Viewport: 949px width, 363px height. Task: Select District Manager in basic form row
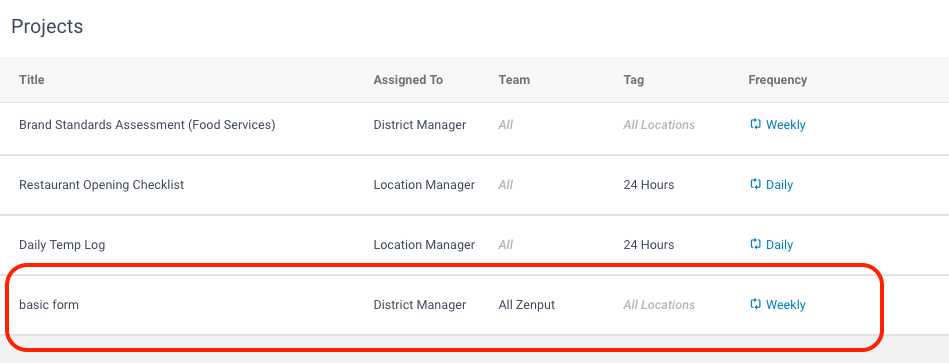click(419, 304)
